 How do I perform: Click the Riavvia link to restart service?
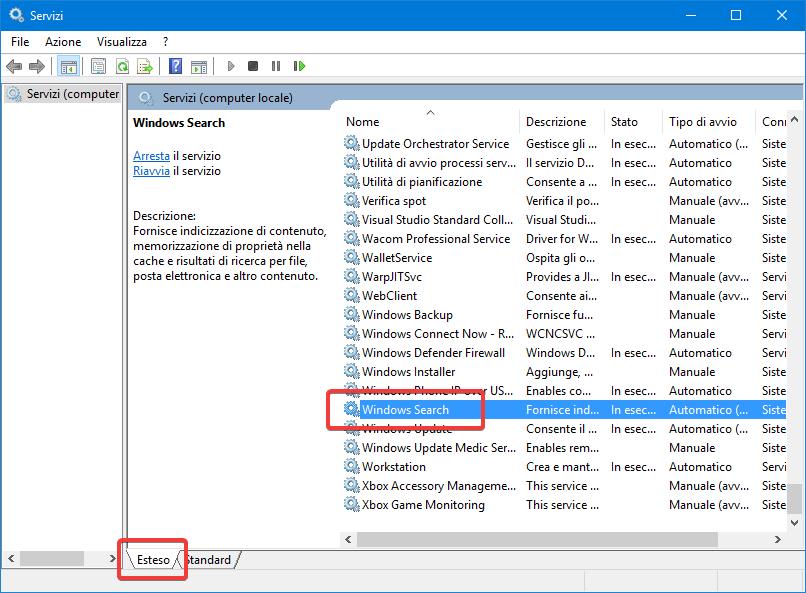coord(151,171)
